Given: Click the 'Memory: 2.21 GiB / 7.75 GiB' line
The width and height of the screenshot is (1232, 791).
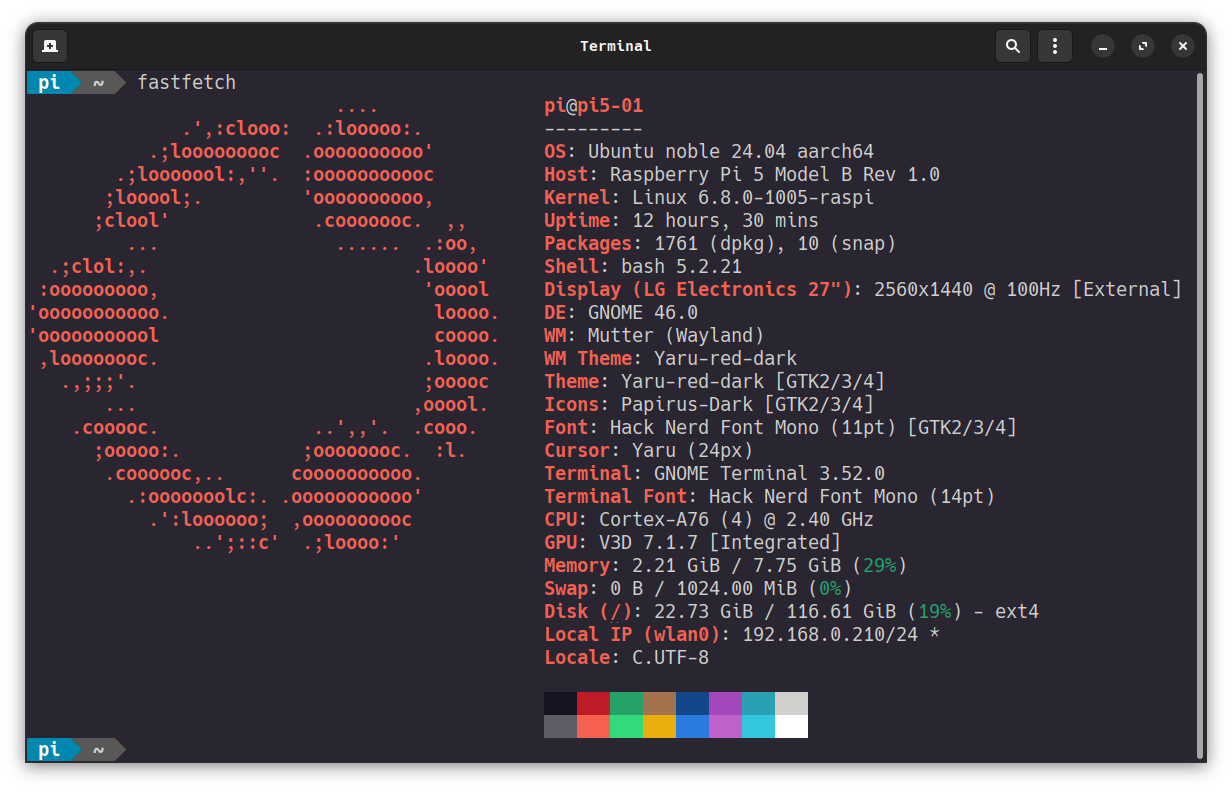Looking at the screenshot, I should (726, 566).
